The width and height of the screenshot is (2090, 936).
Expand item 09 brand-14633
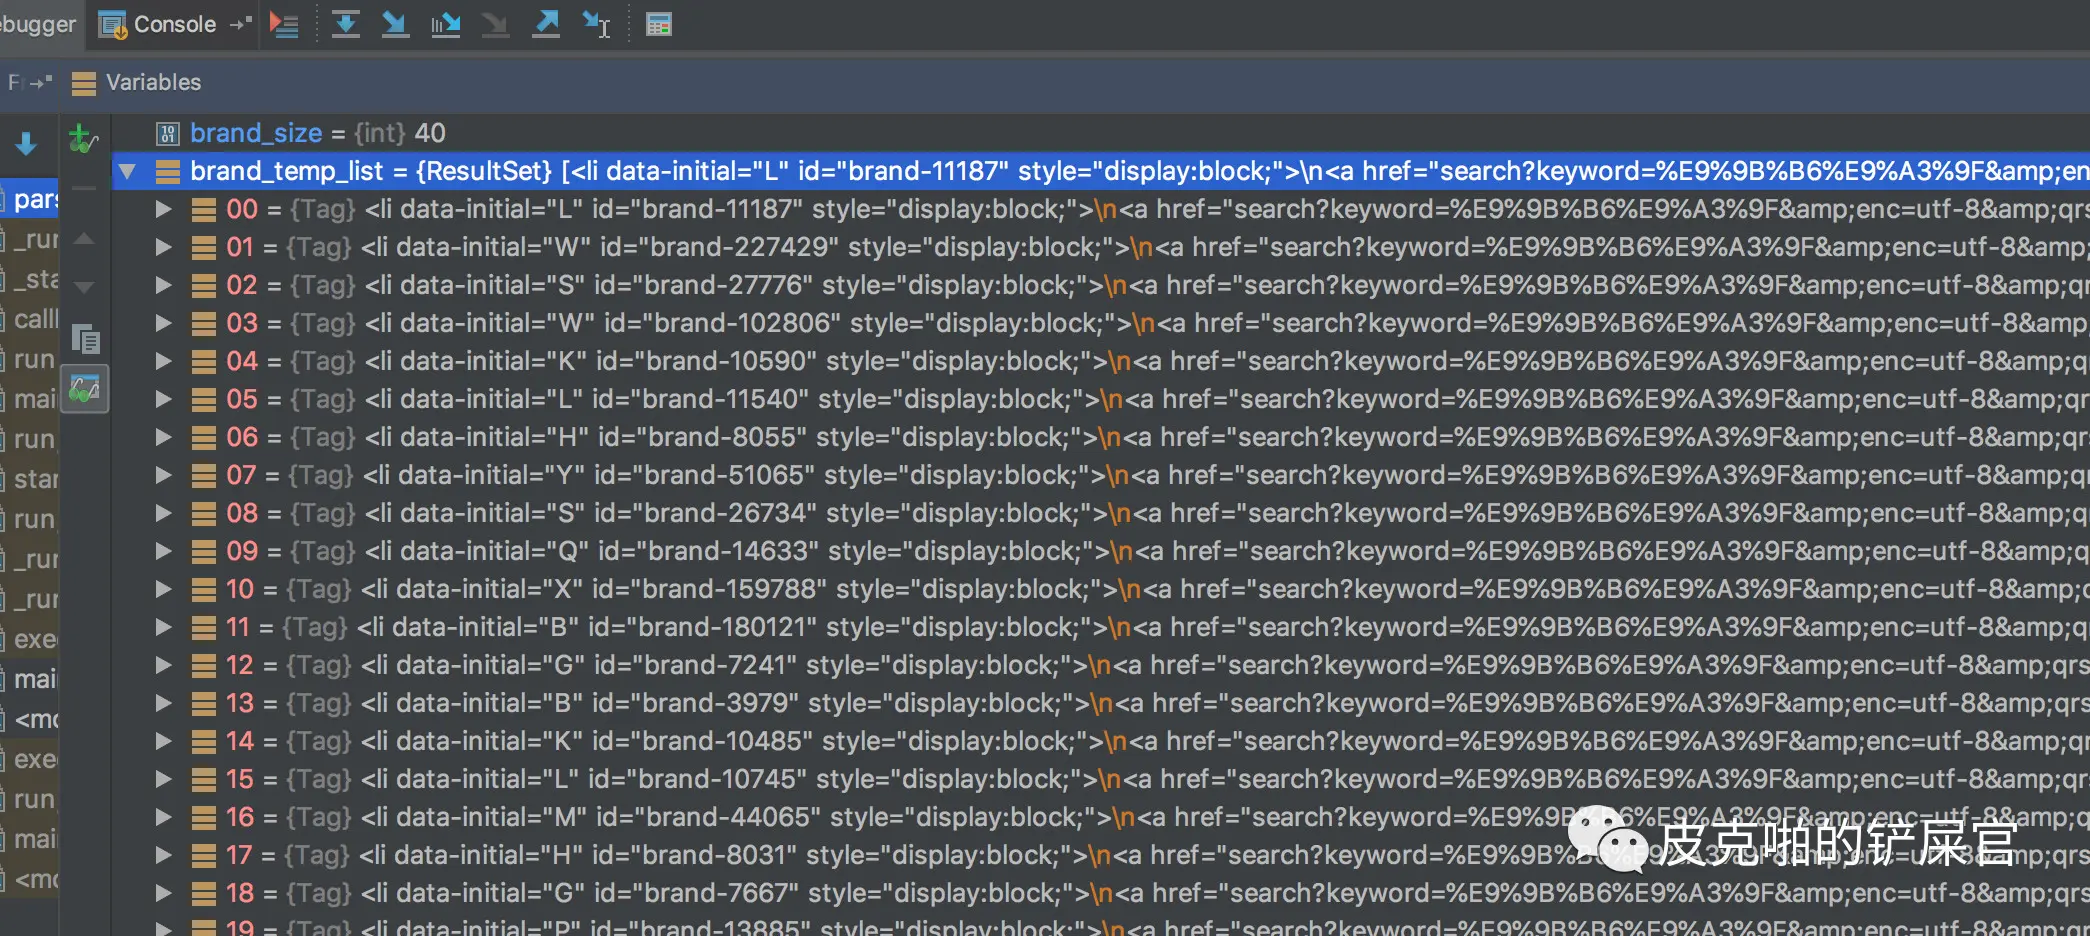163,551
